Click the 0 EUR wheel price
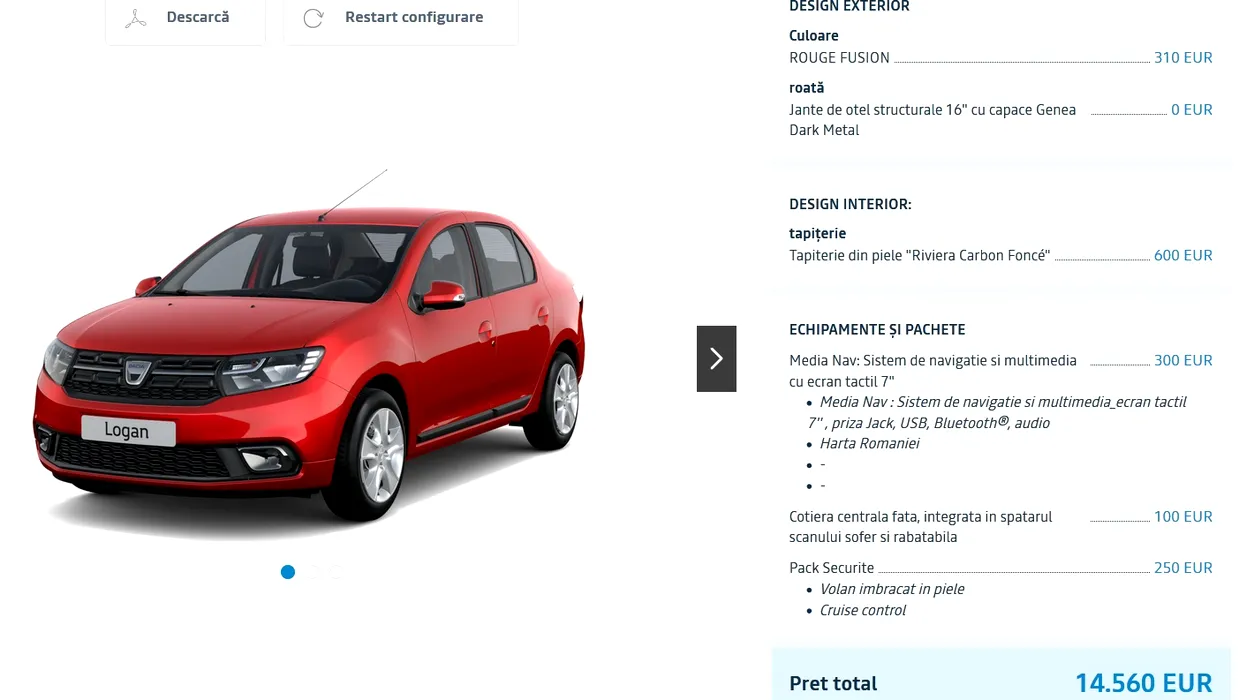Viewport: 1239px width, 700px height. (x=1192, y=110)
